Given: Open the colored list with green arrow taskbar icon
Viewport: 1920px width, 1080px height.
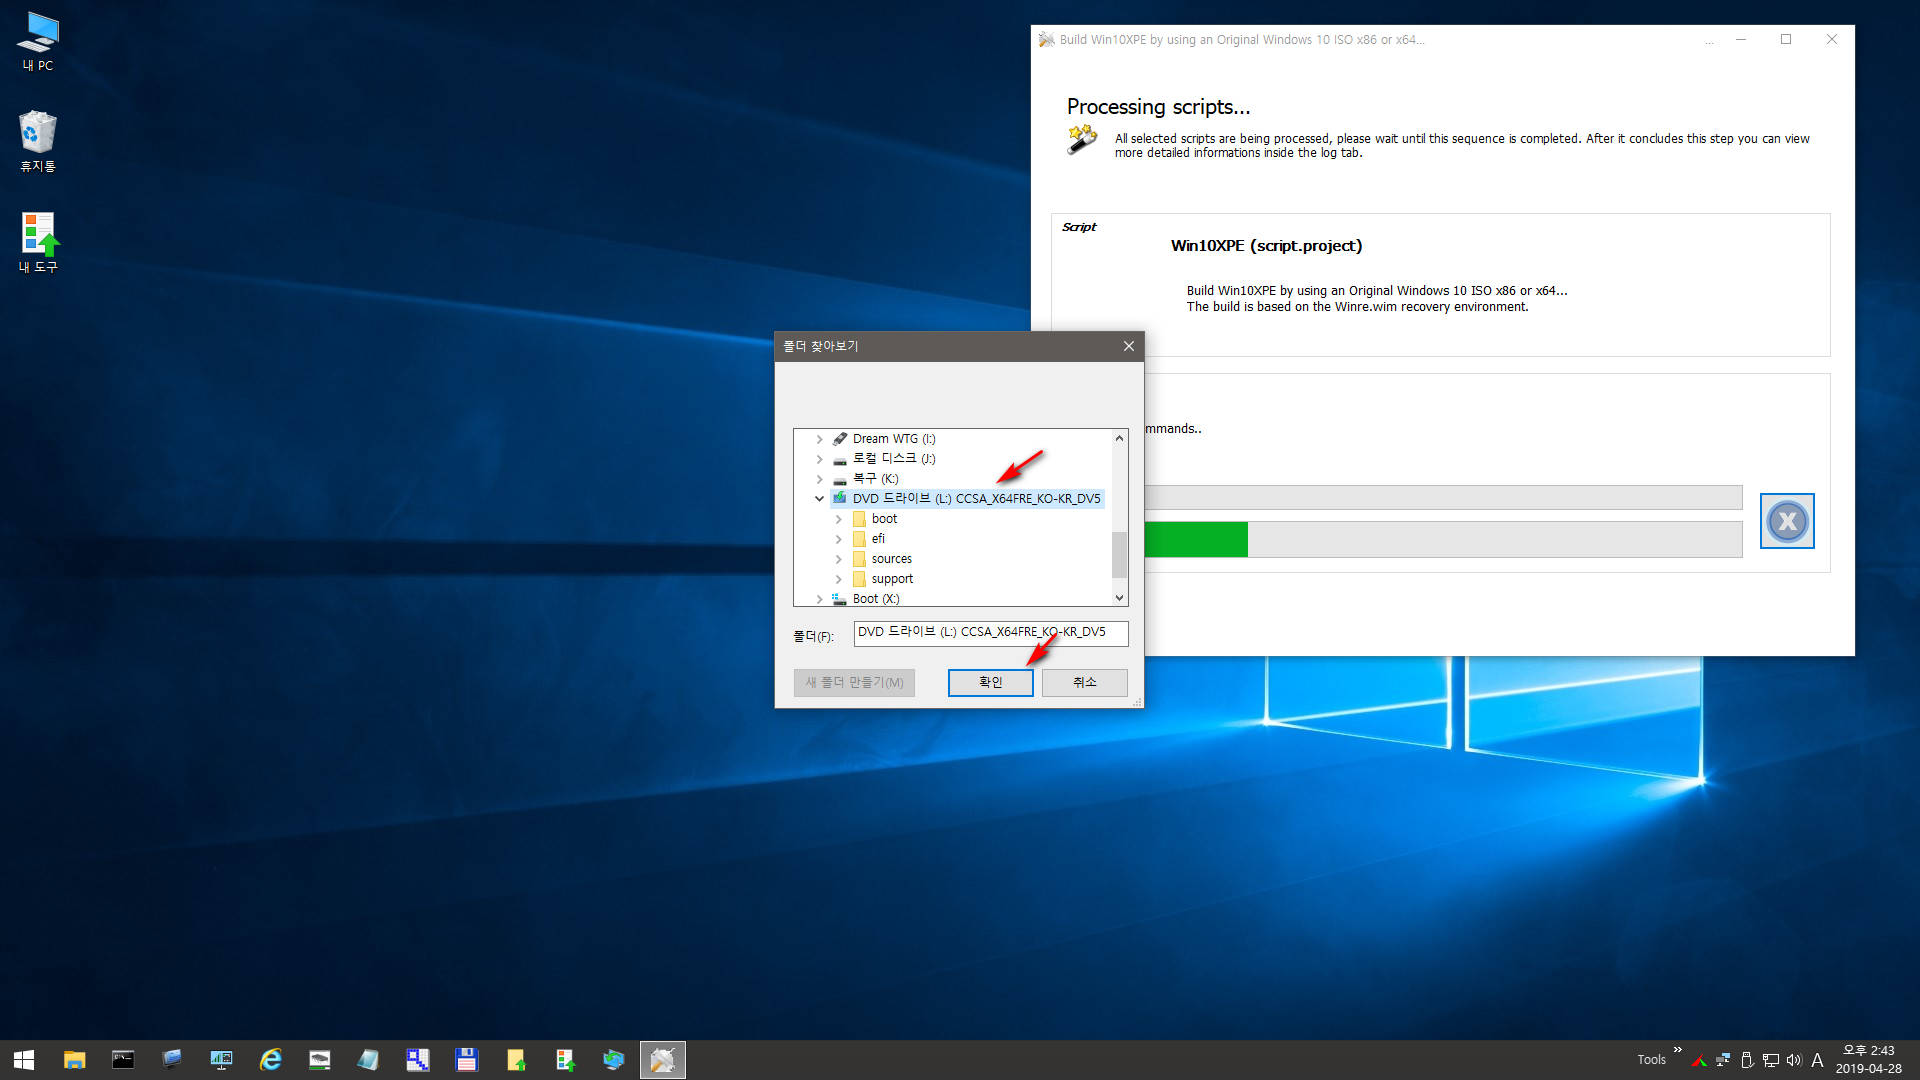Looking at the screenshot, I should point(565,1060).
